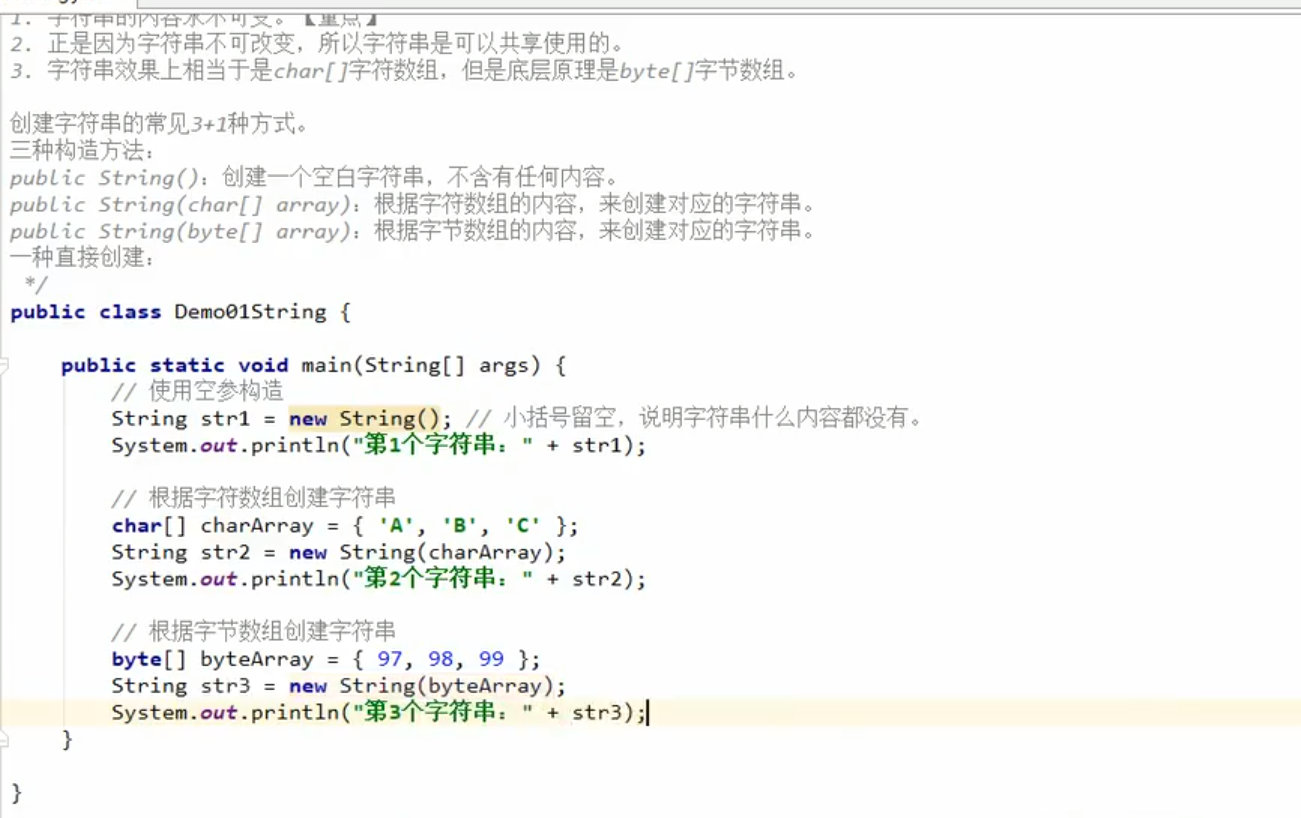1301x818 pixels.
Task: Click the highlighted new String() expression
Action: 364,418
